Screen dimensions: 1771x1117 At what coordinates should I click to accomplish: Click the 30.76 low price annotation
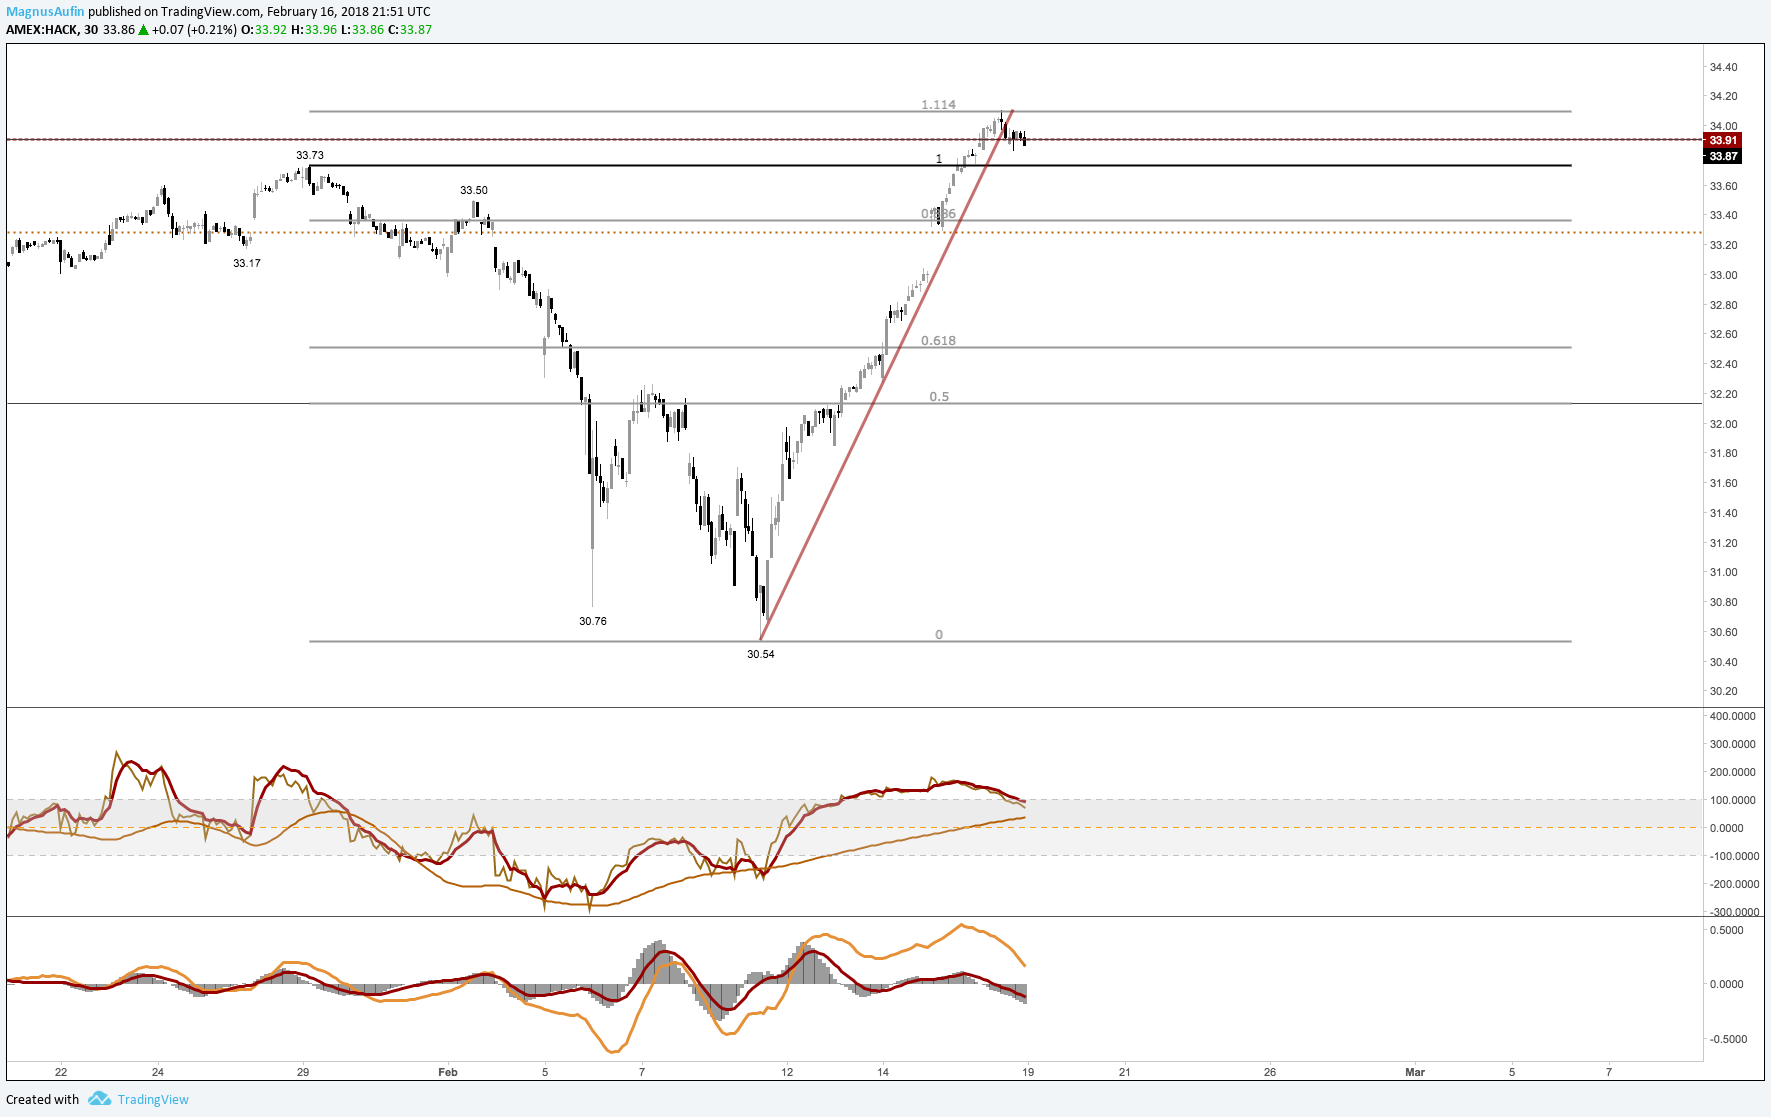tap(593, 621)
